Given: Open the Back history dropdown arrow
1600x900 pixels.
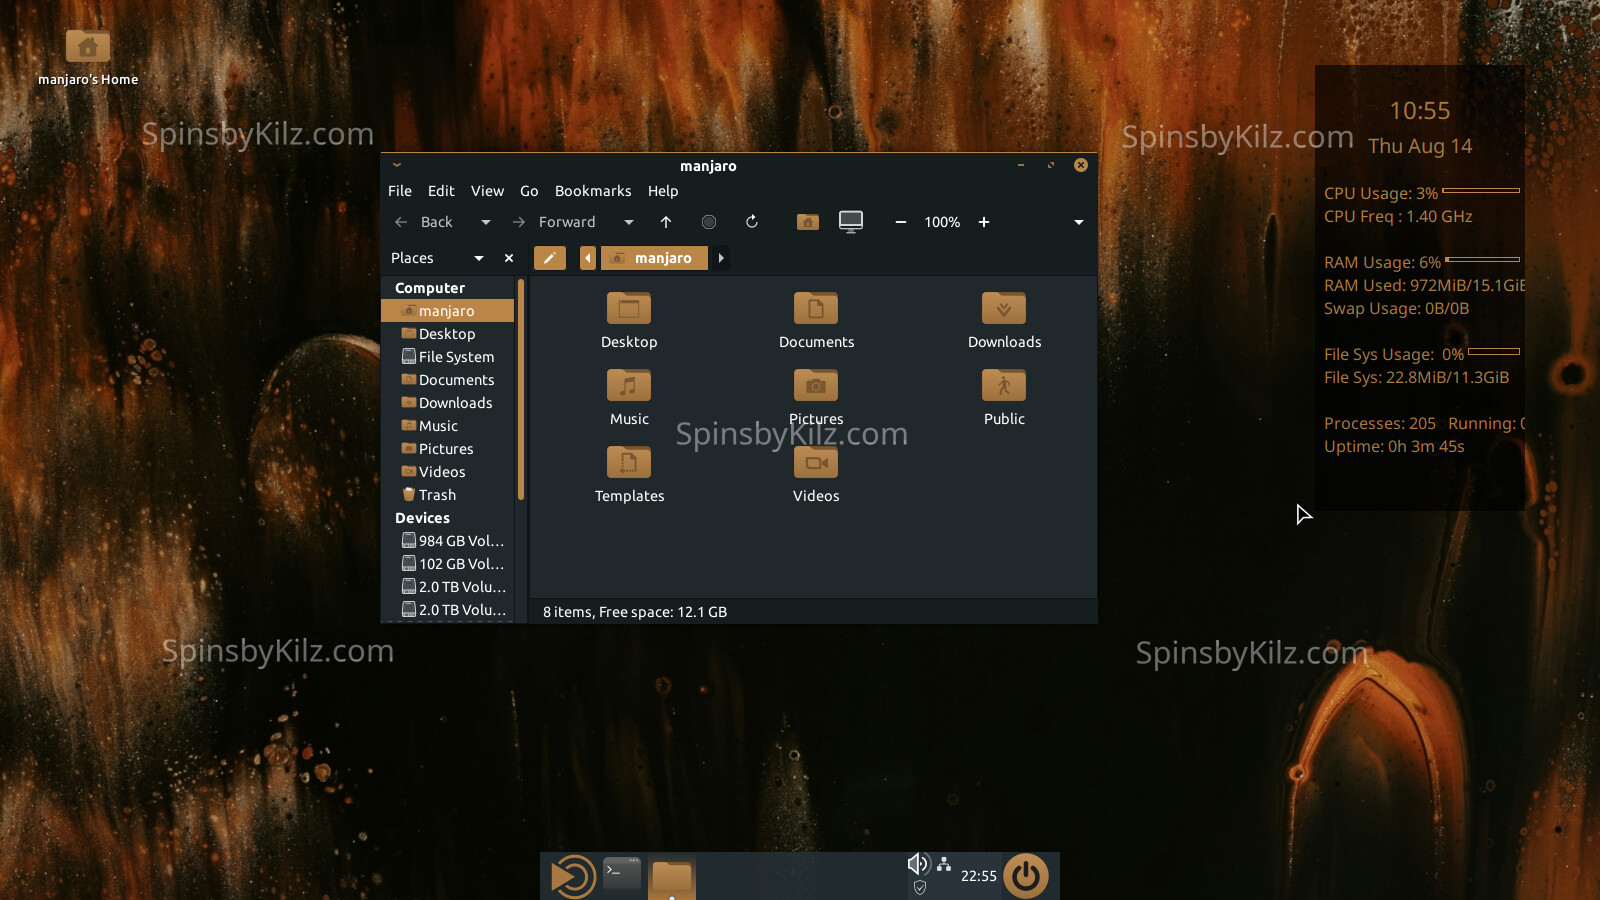Looking at the screenshot, I should (x=486, y=222).
